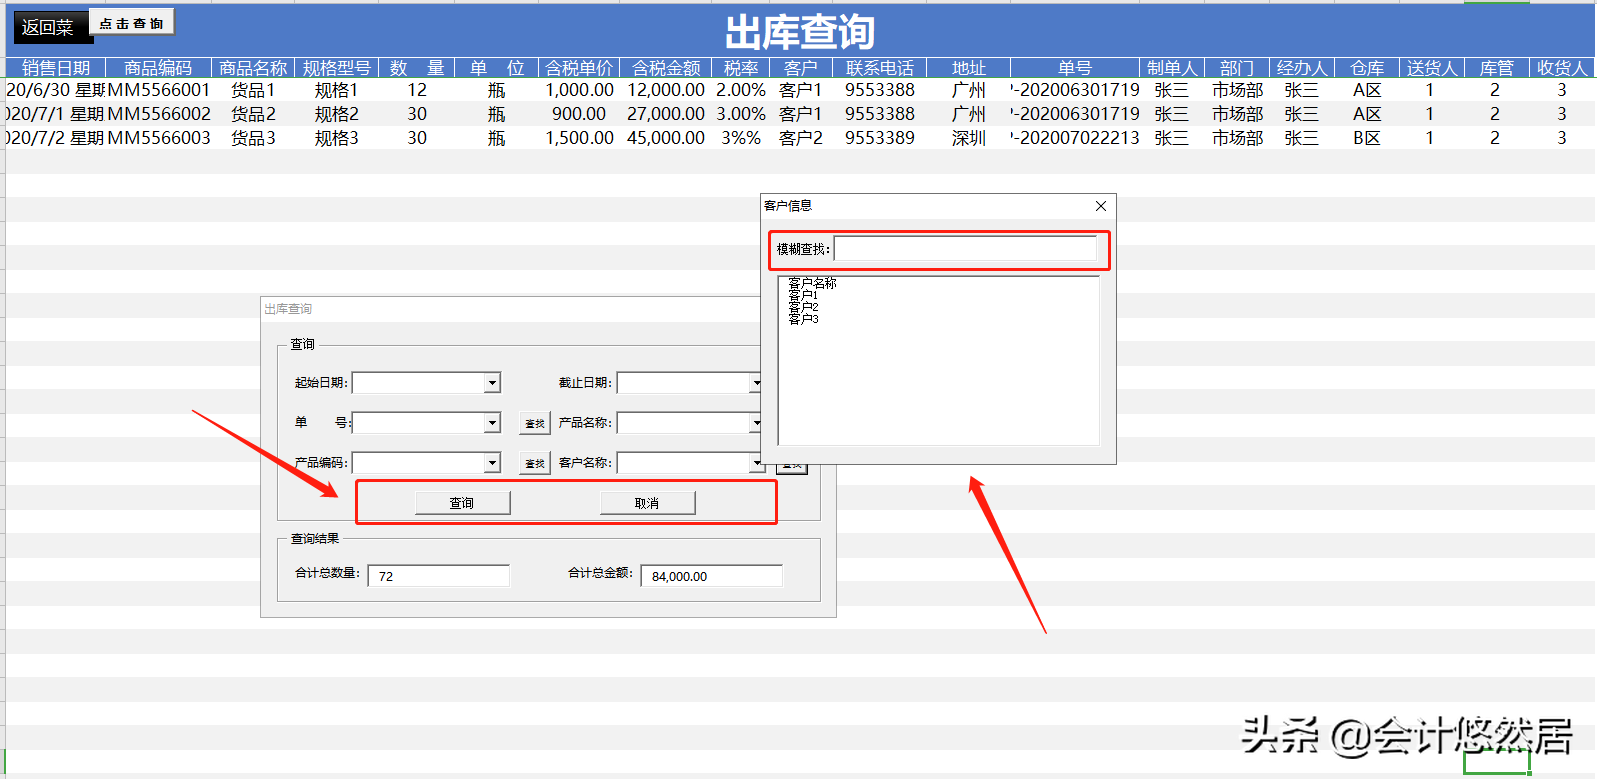Select the cell MM5566002

tap(159, 114)
